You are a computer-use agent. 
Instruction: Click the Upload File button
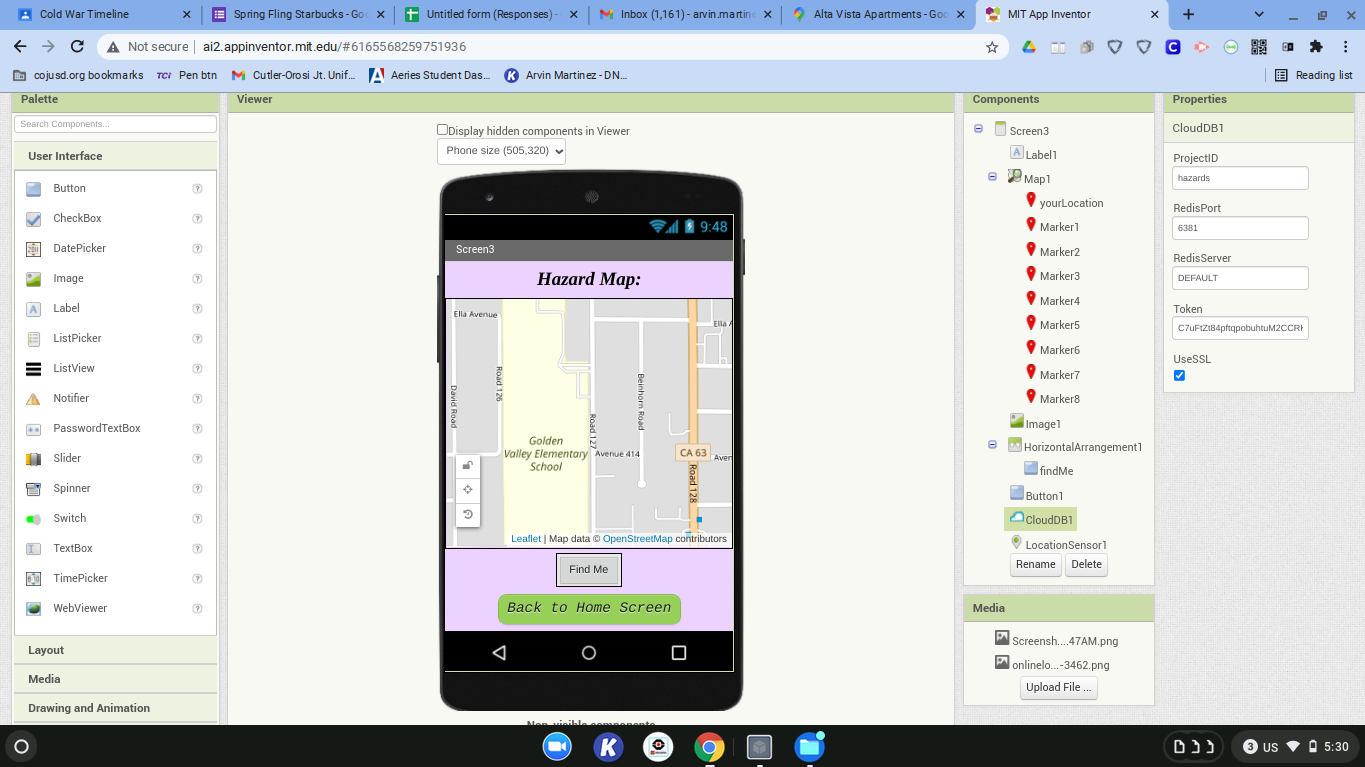(1059, 687)
